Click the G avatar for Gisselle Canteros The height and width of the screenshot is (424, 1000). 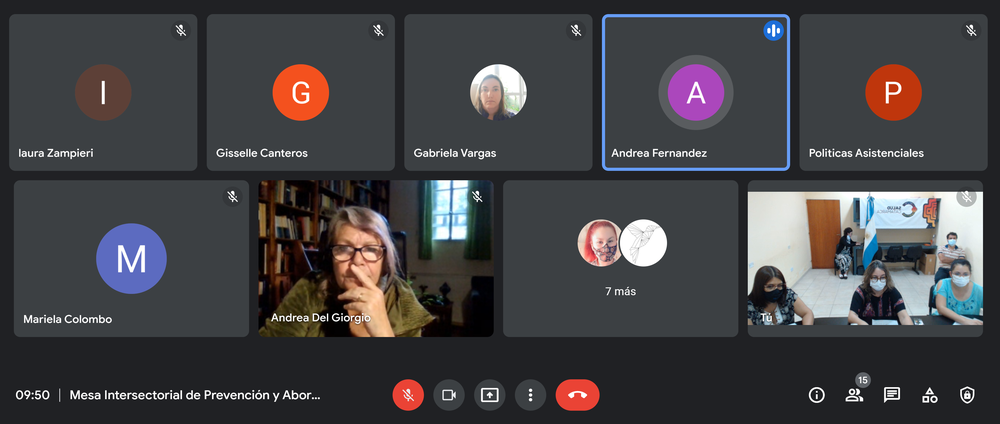tap(300, 93)
